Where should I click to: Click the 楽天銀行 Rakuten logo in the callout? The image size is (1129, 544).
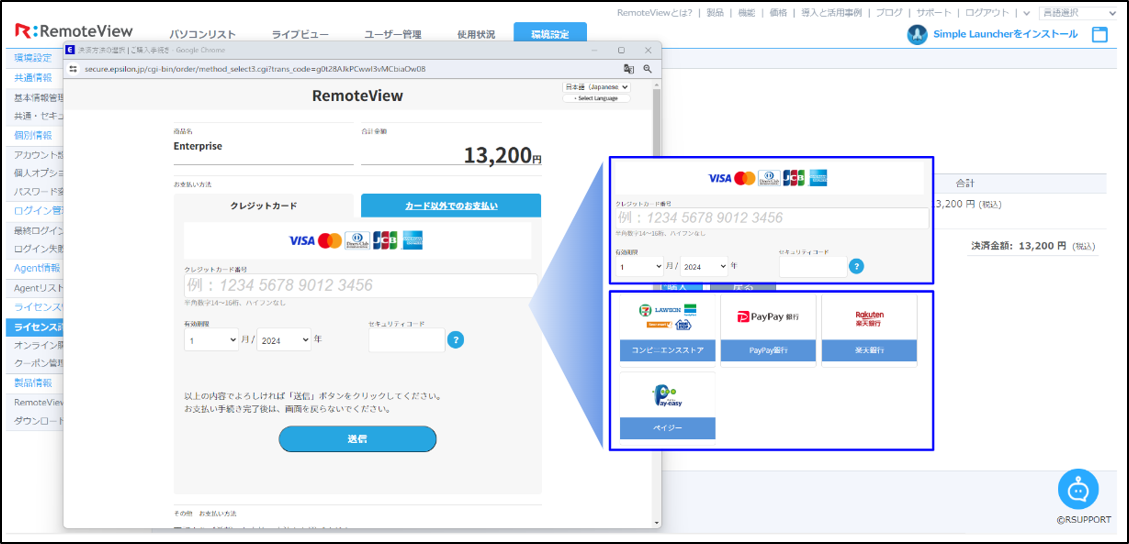tap(869, 318)
